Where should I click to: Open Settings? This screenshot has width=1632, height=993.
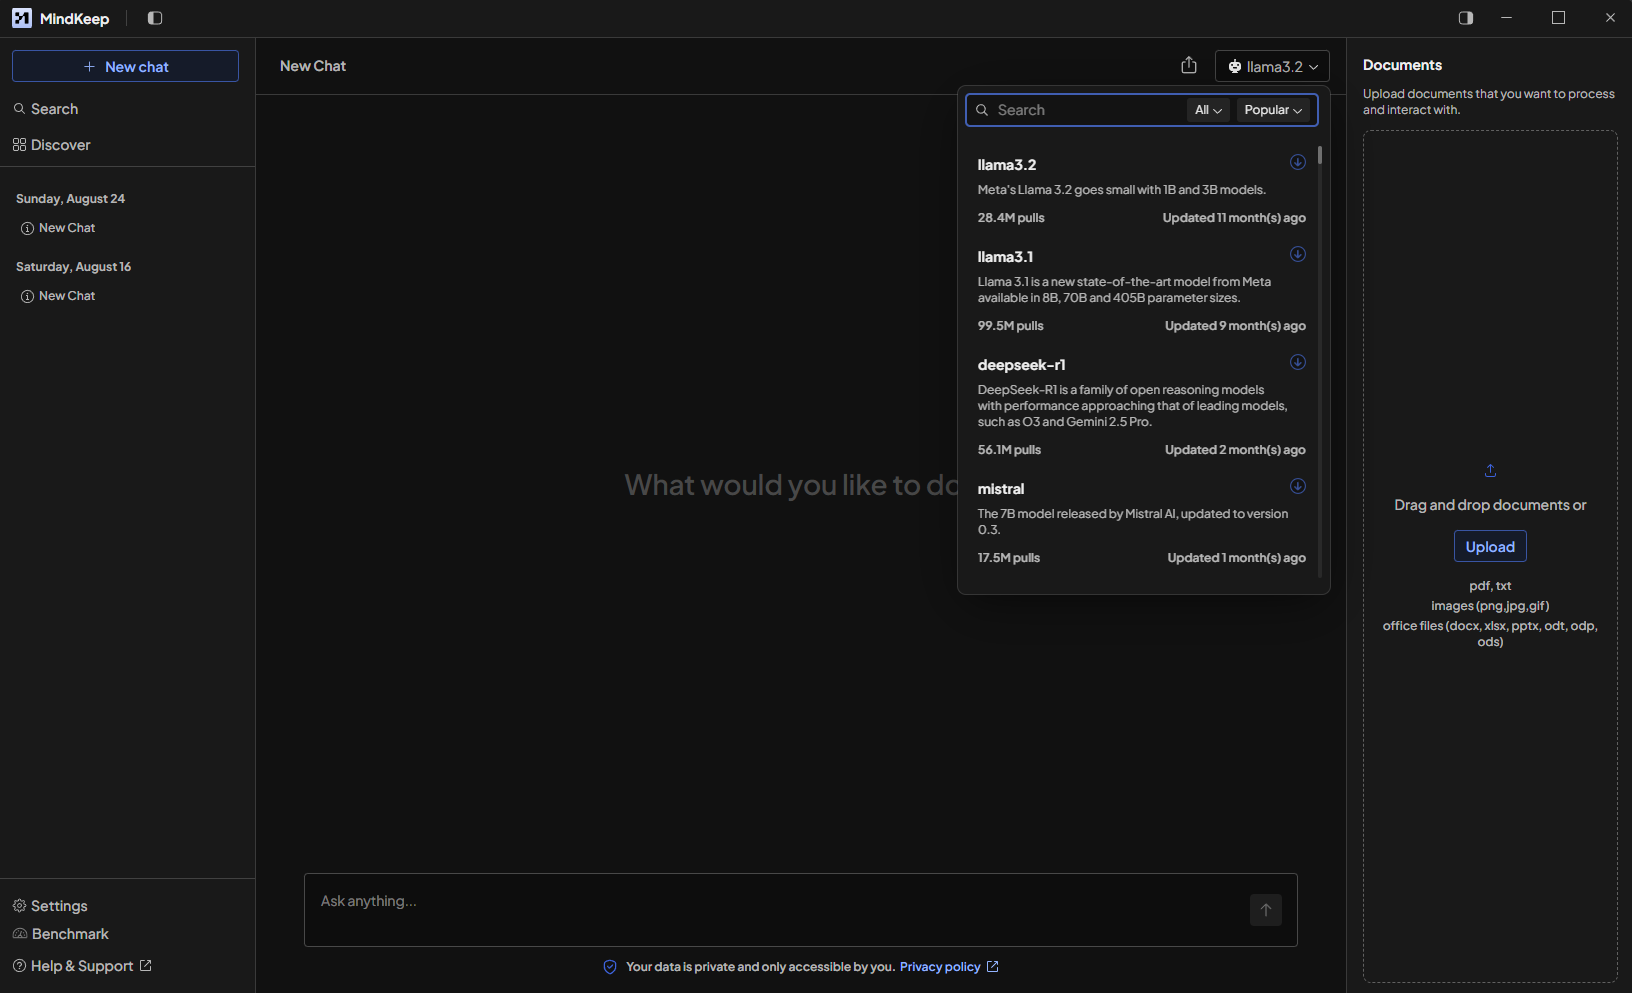(x=51, y=906)
